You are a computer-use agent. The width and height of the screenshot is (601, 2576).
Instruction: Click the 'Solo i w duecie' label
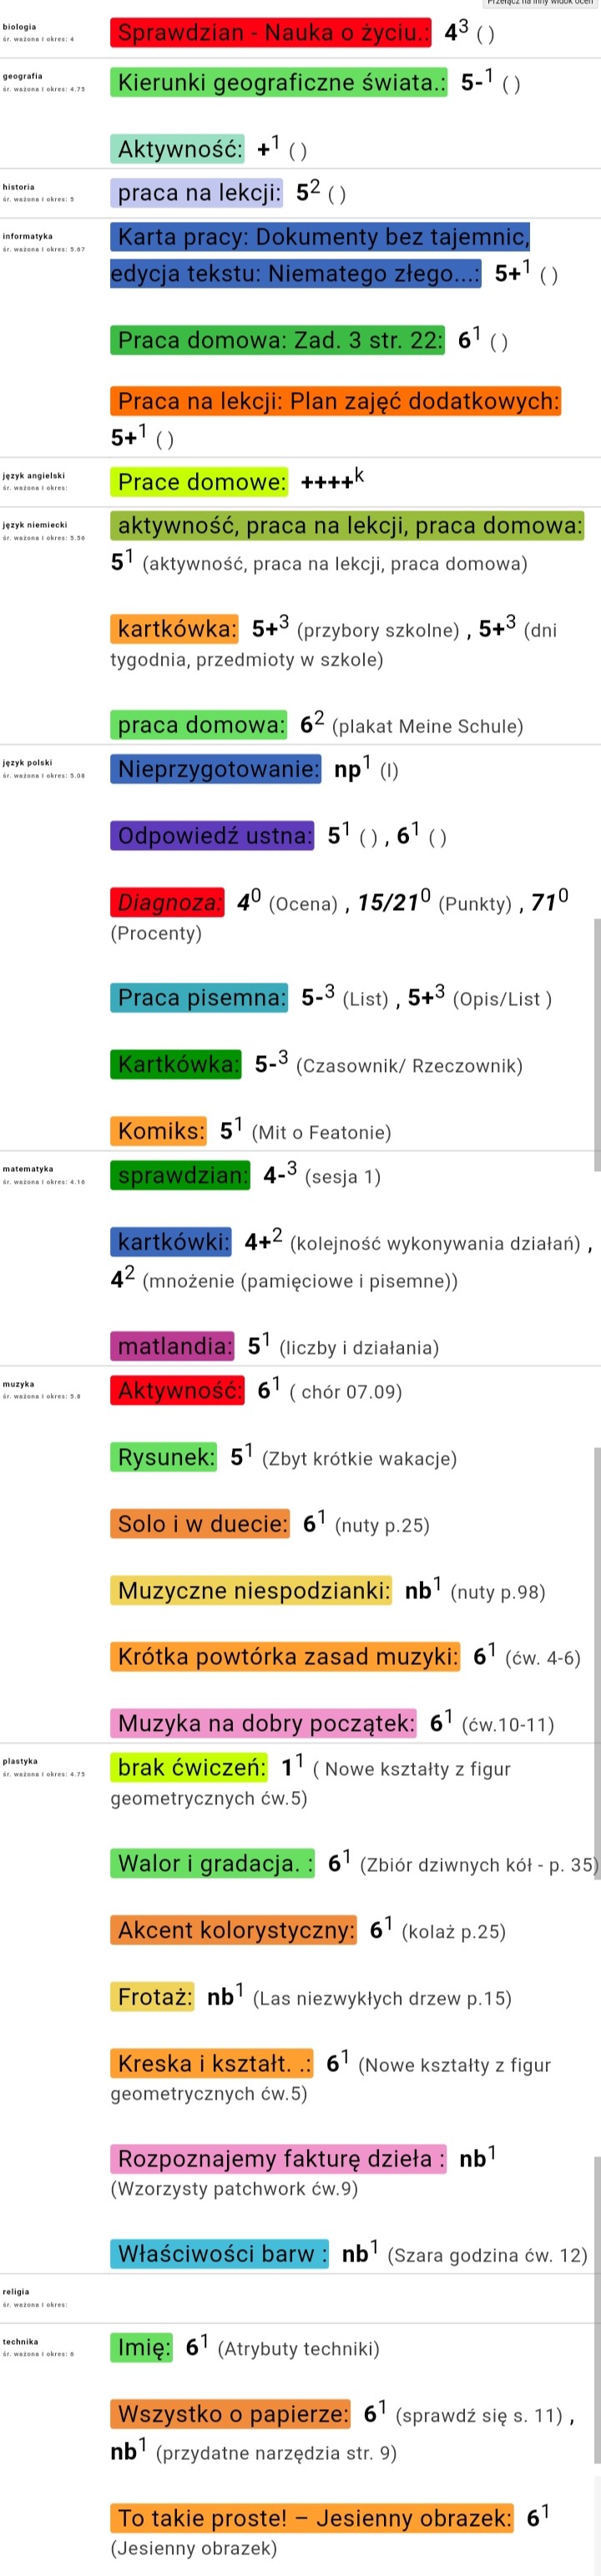pos(200,1524)
